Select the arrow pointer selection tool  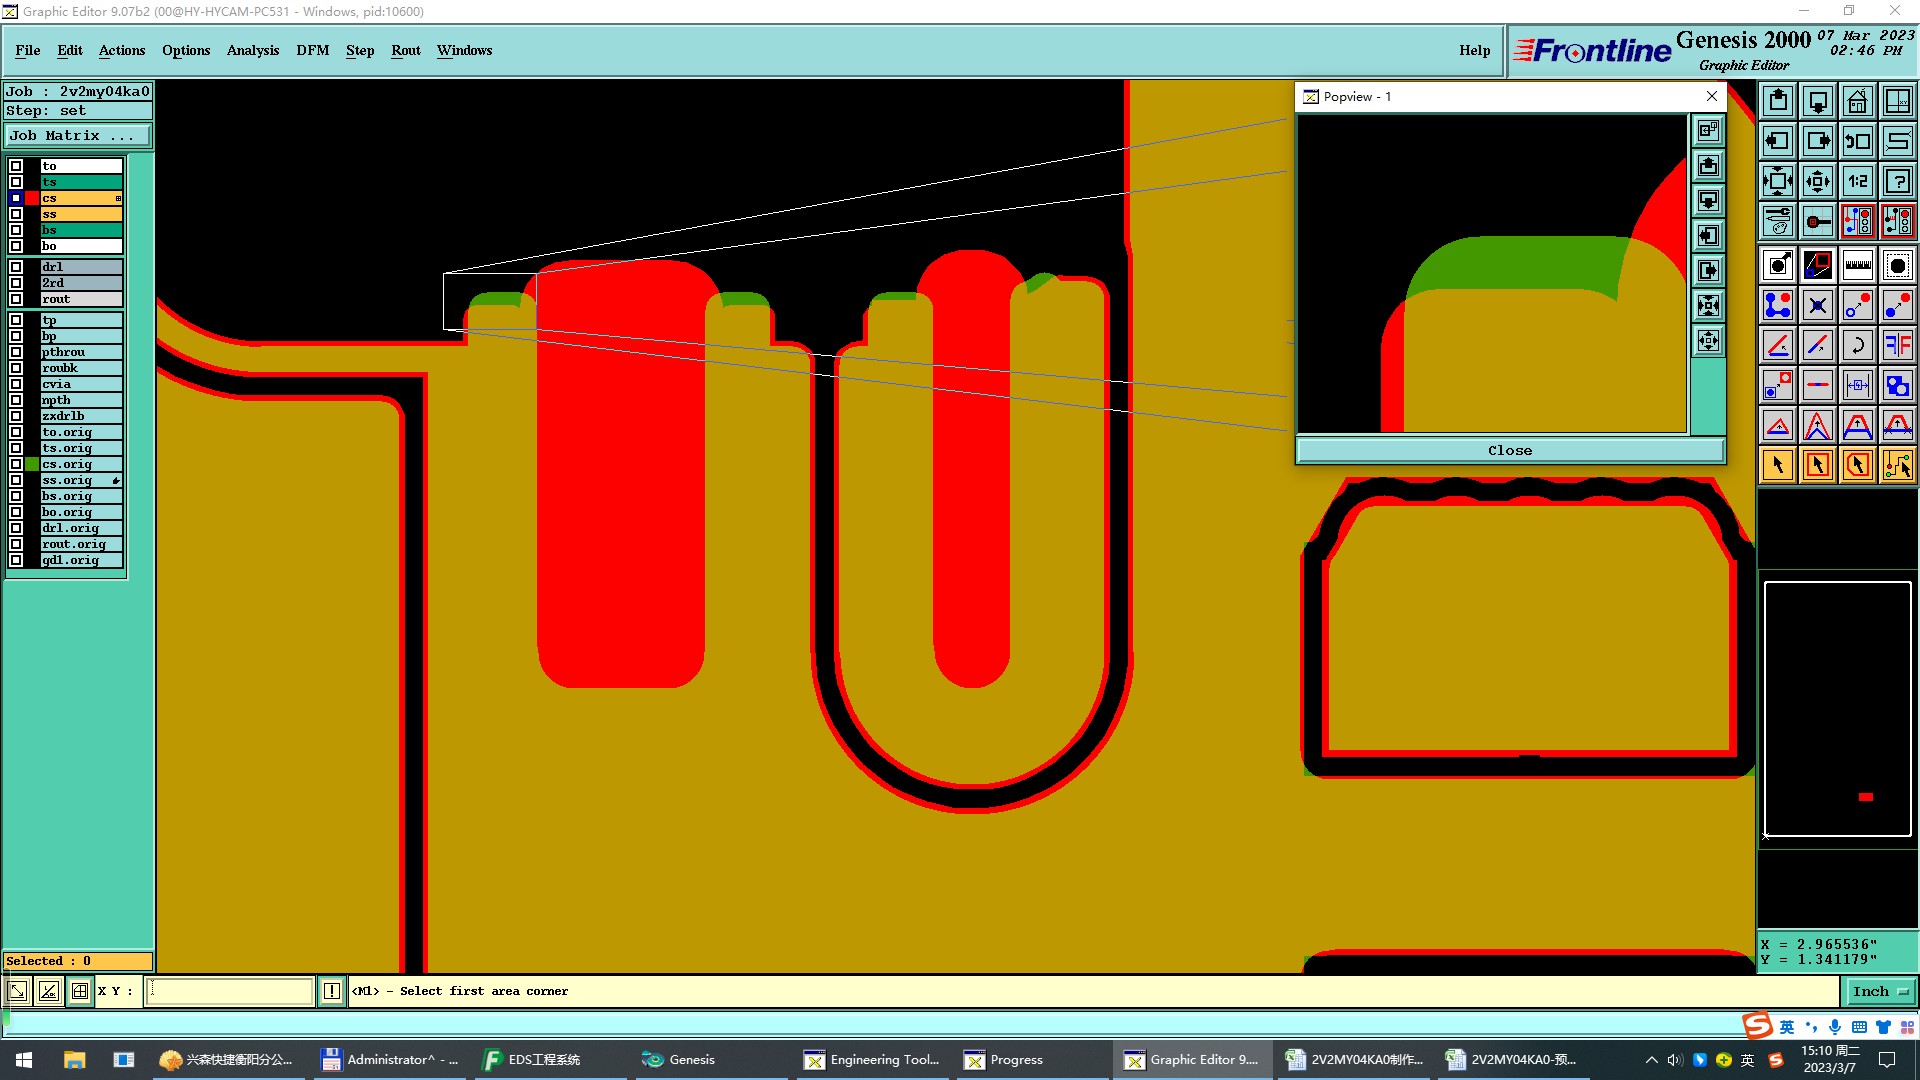(1777, 465)
